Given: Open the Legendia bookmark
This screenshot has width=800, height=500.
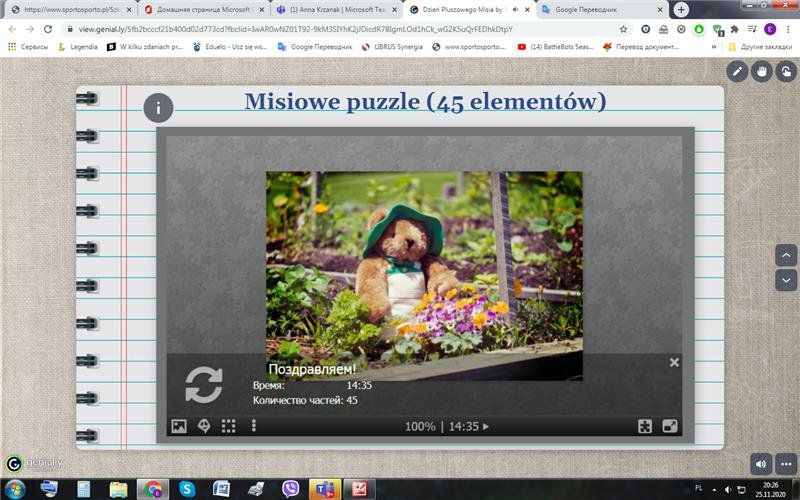Looking at the screenshot, I should coord(78,46).
